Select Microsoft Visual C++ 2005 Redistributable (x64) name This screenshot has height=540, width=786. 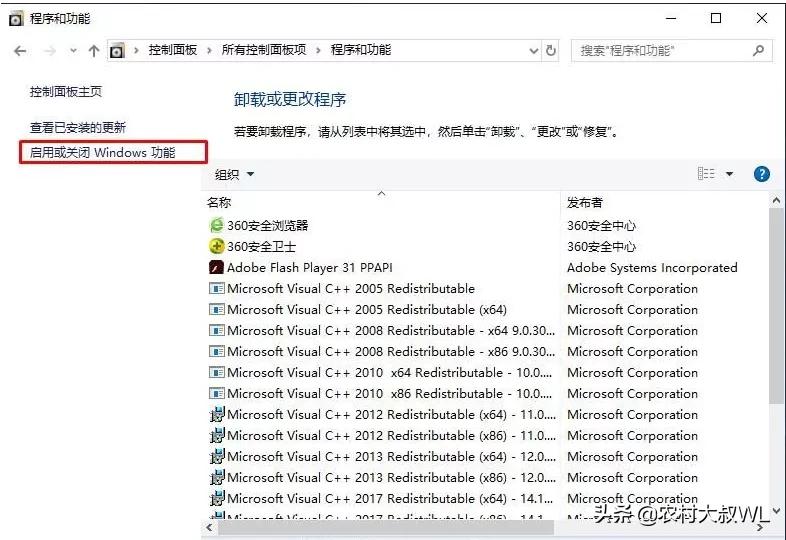pos(367,310)
